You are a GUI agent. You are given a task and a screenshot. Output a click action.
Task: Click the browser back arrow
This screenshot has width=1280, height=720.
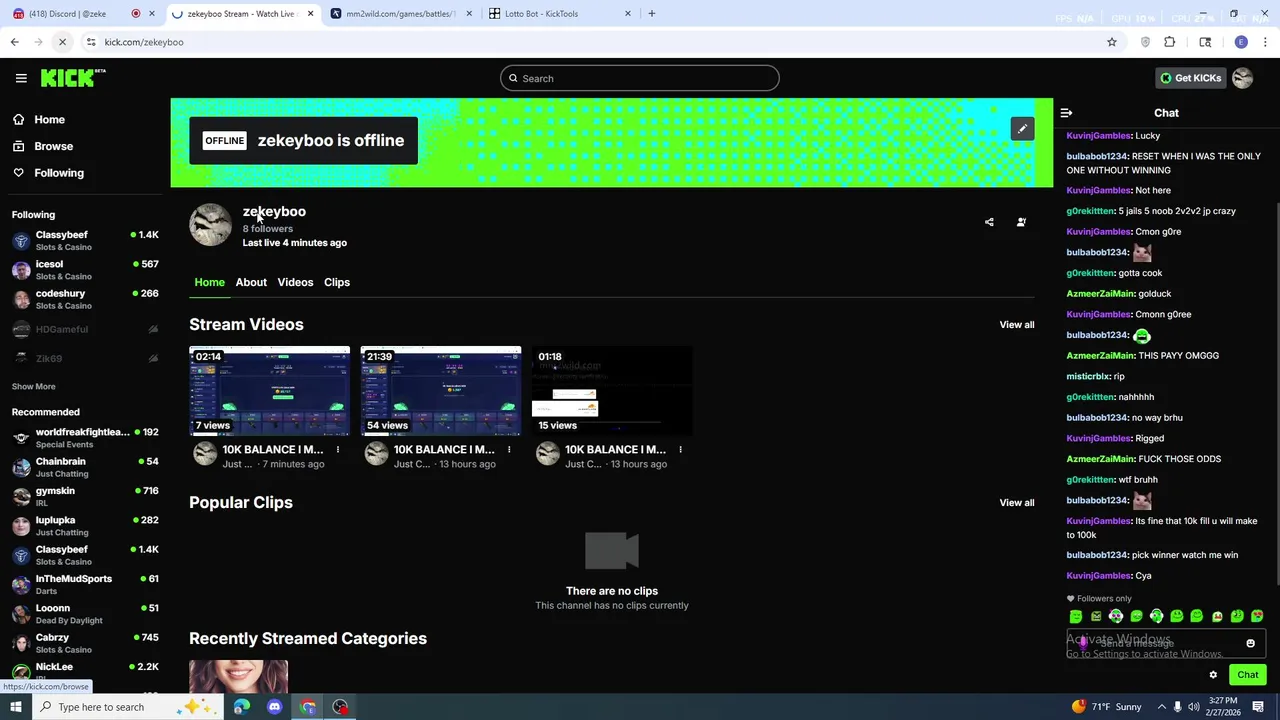(15, 42)
